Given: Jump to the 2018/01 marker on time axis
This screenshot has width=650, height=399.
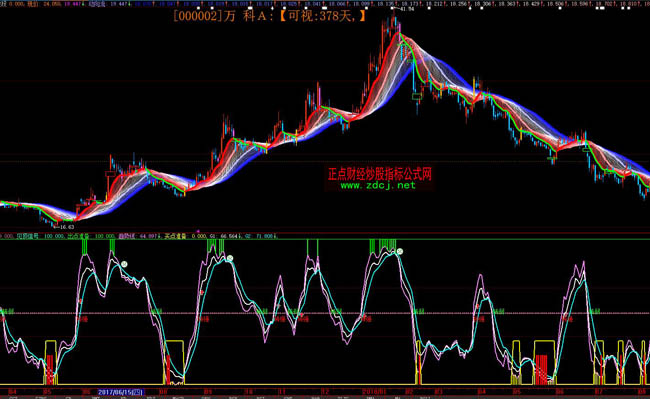Looking at the screenshot, I should tap(374, 392).
